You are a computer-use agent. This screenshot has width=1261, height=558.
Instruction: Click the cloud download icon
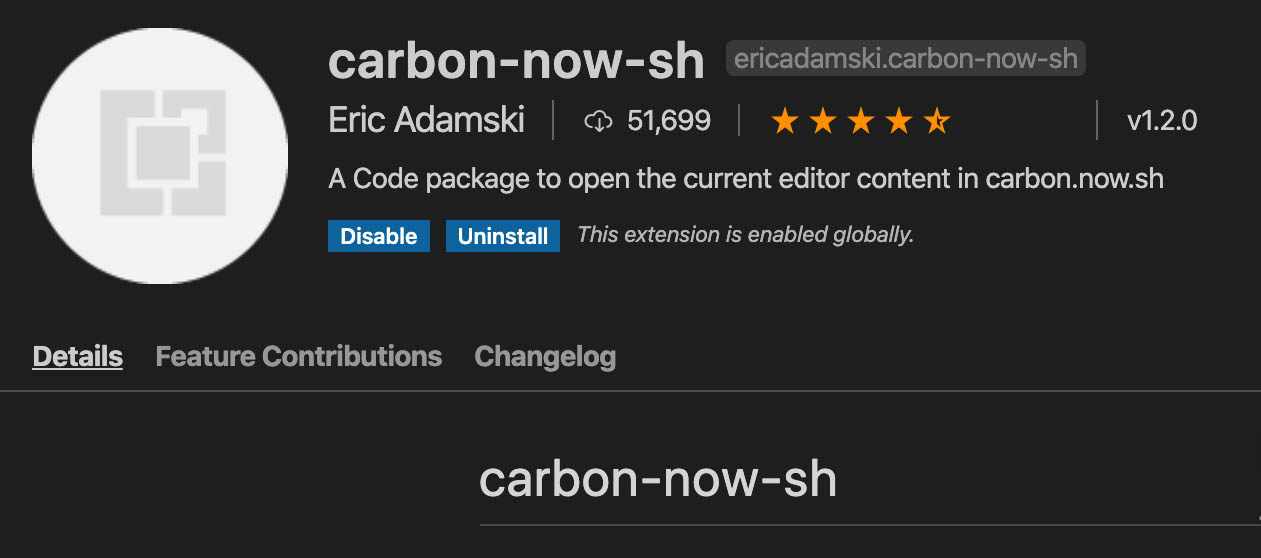pyautogui.click(x=597, y=122)
